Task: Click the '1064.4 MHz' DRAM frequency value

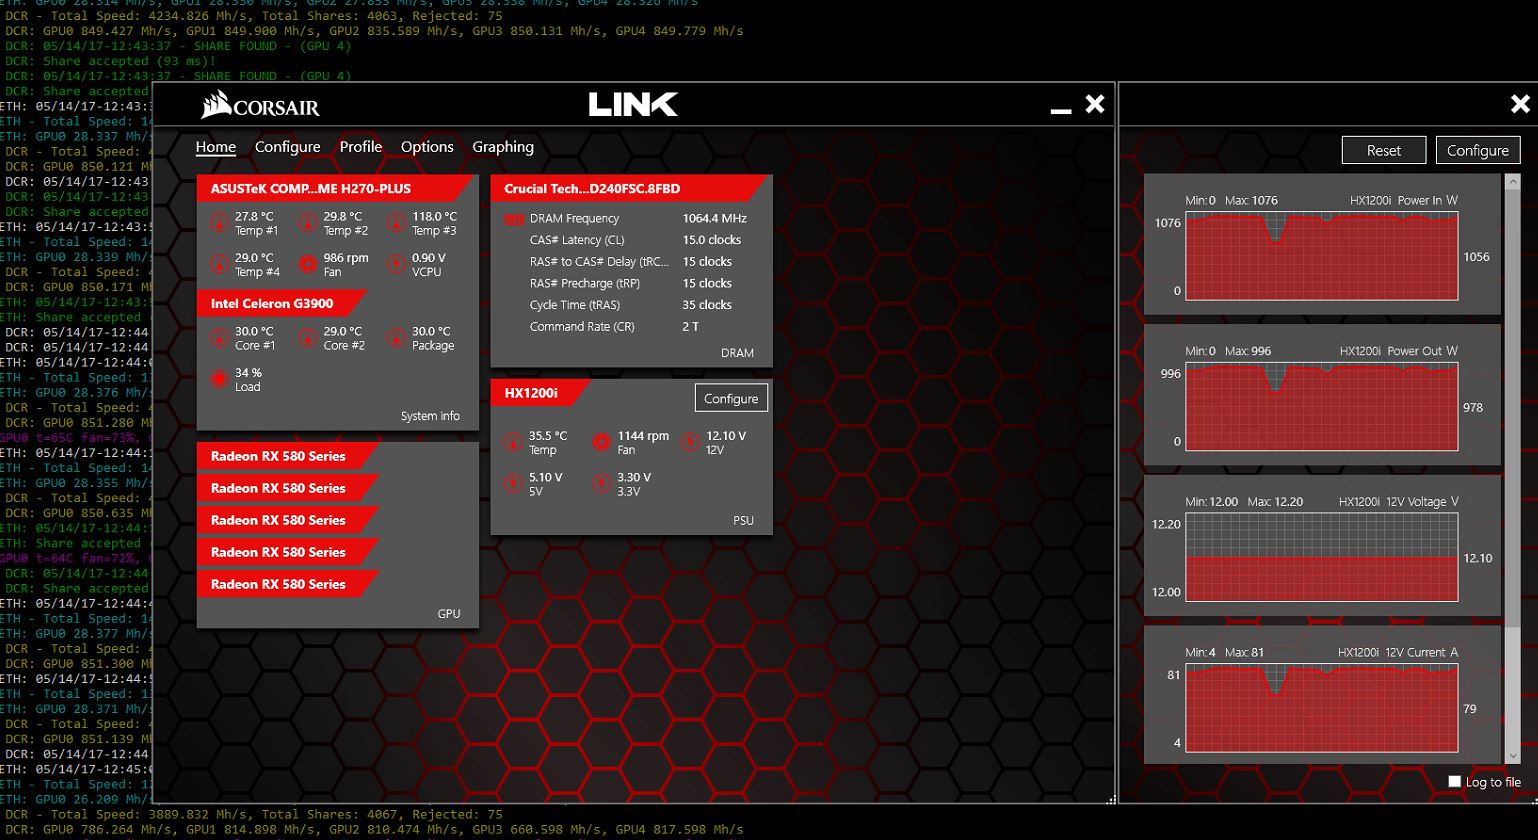Action: pyautogui.click(x=715, y=218)
